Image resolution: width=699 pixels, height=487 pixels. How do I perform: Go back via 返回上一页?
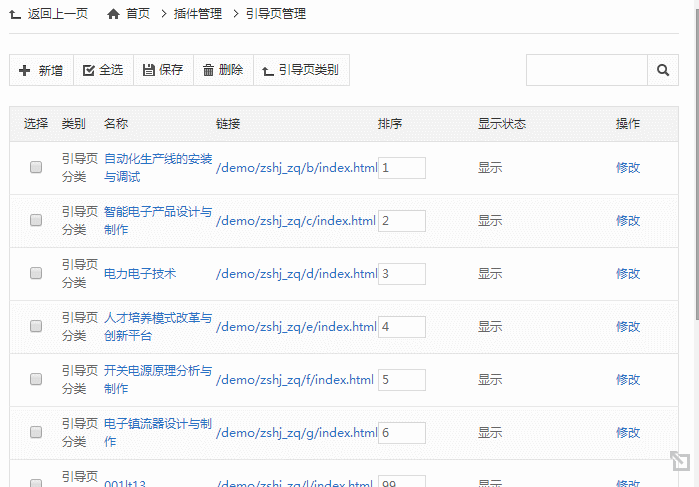point(49,14)
